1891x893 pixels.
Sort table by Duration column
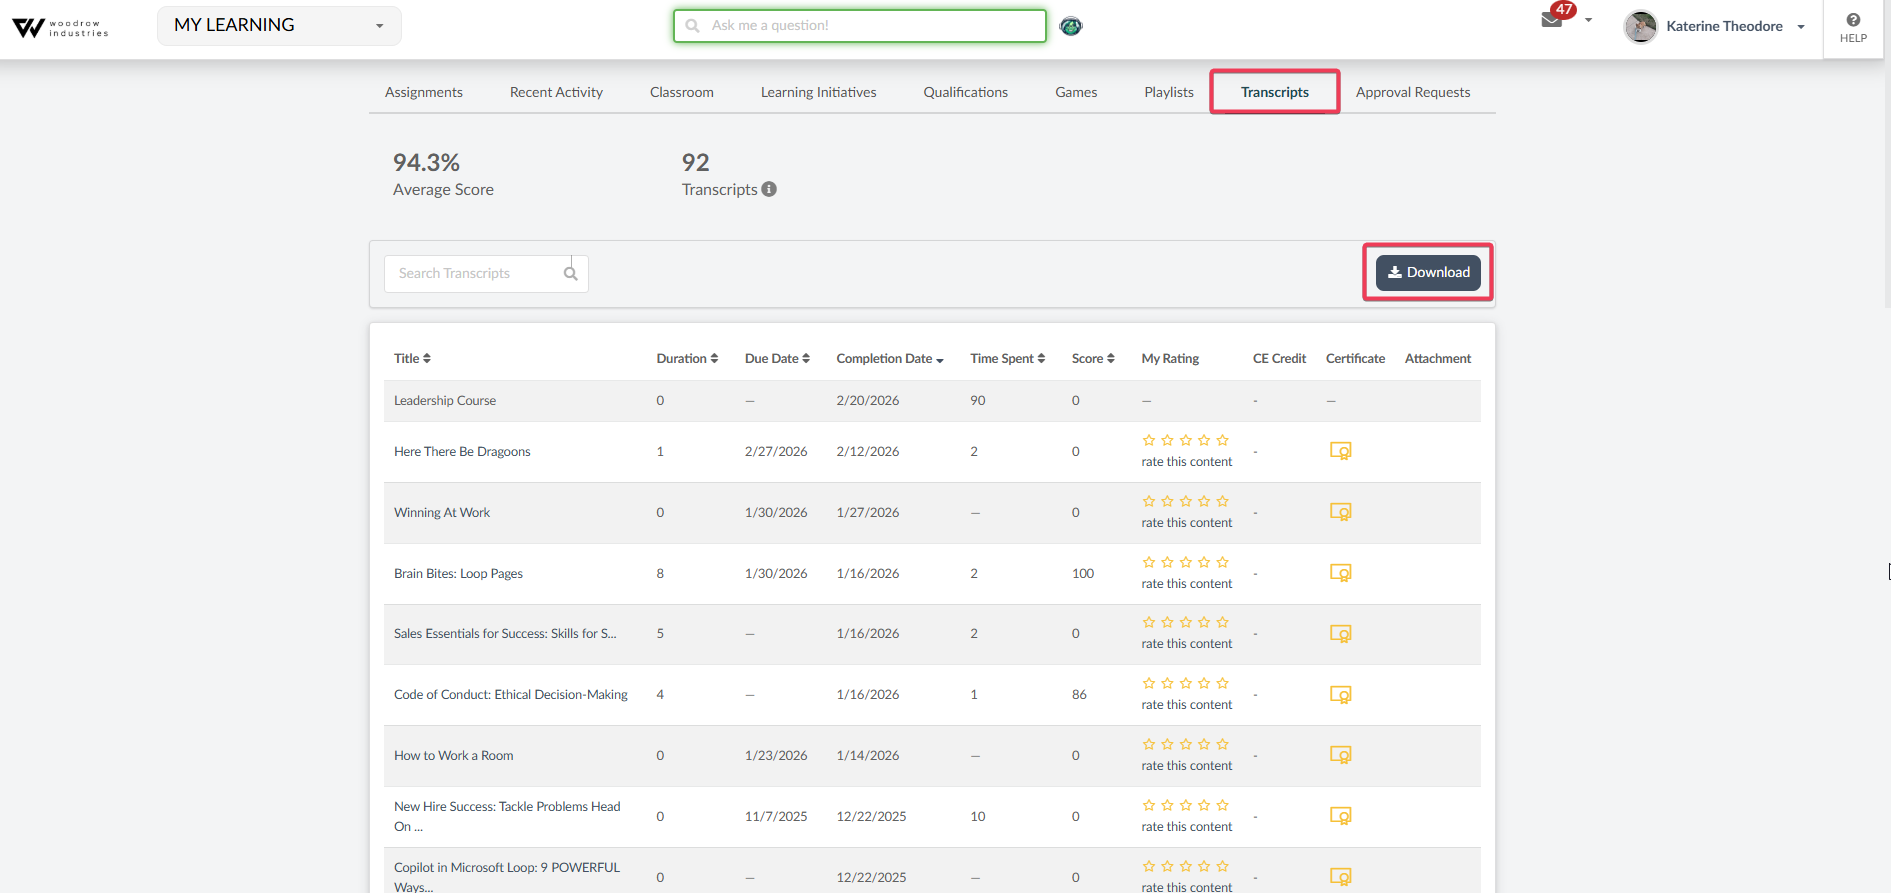click(687, 358)
